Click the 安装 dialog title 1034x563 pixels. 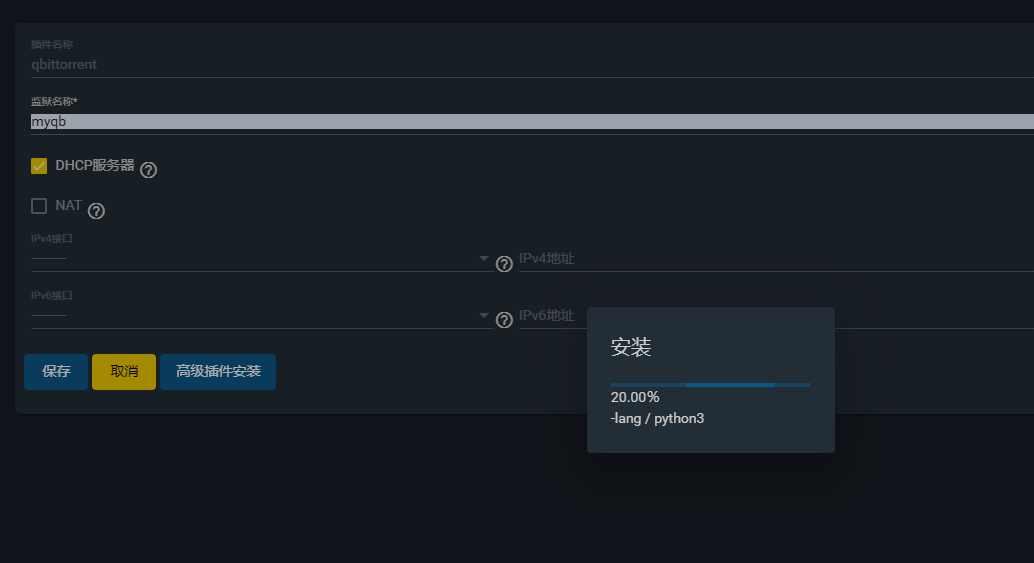point(631,347)
